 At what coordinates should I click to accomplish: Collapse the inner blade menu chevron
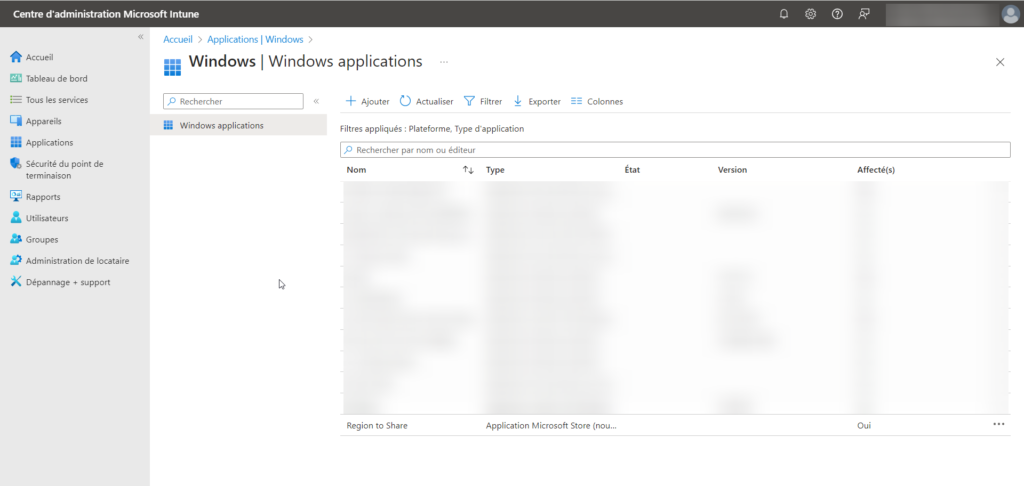pyautogui.click(x=316, y=101)
